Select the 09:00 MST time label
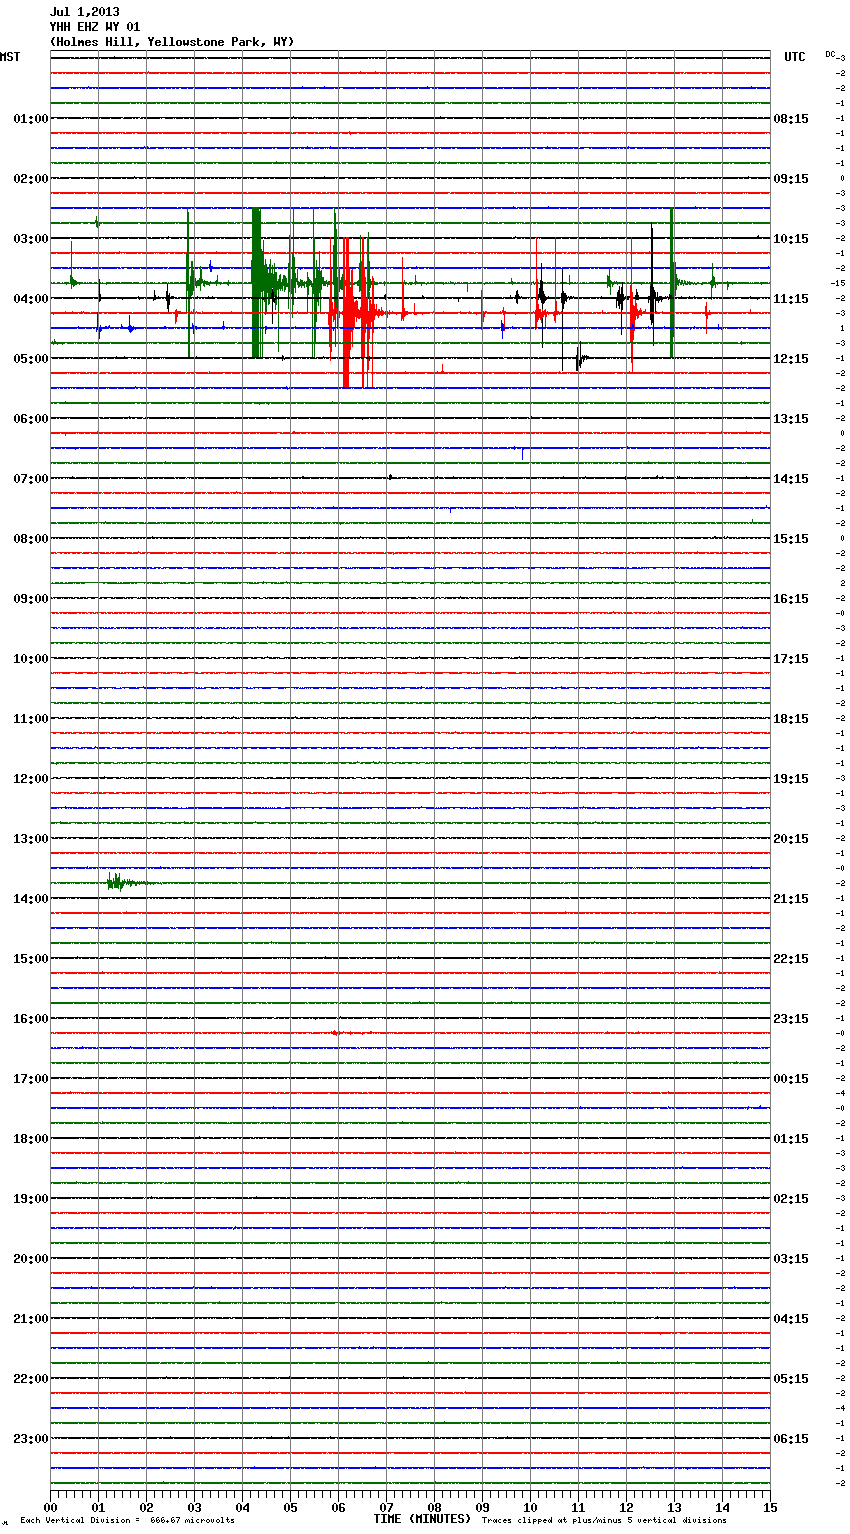The height and width of the screenshot is (1534, 850). pyautogui.click(x=31, y=599)
